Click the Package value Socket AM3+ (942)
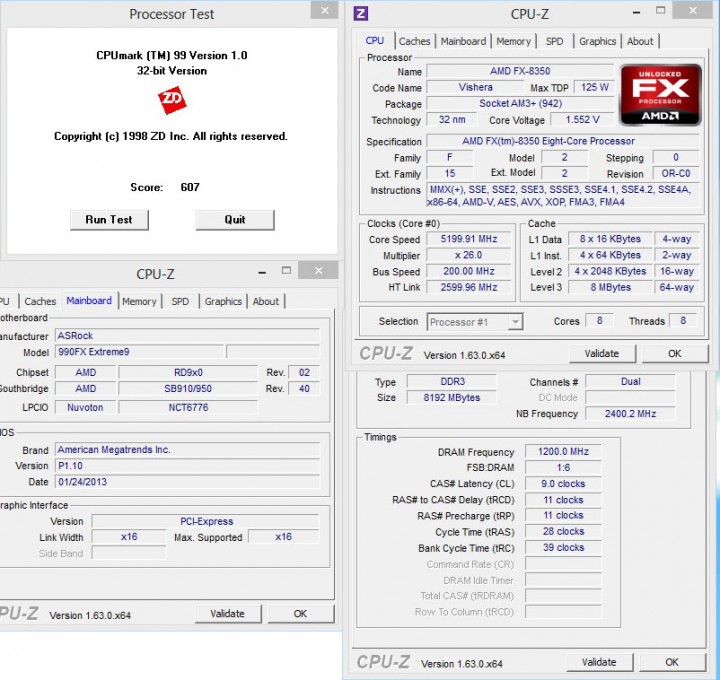 [x=520, y=103]
